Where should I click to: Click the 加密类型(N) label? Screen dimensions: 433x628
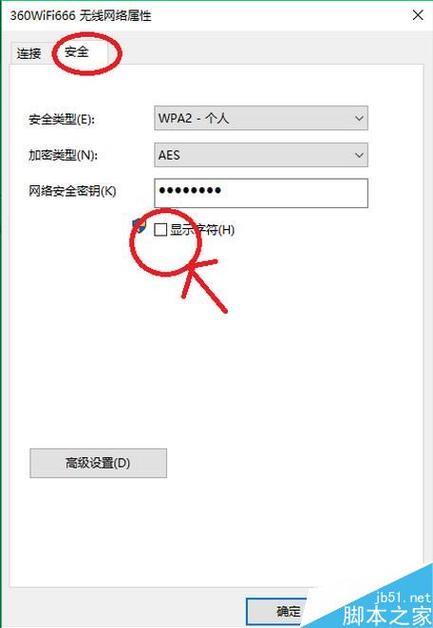coord(63,155)
